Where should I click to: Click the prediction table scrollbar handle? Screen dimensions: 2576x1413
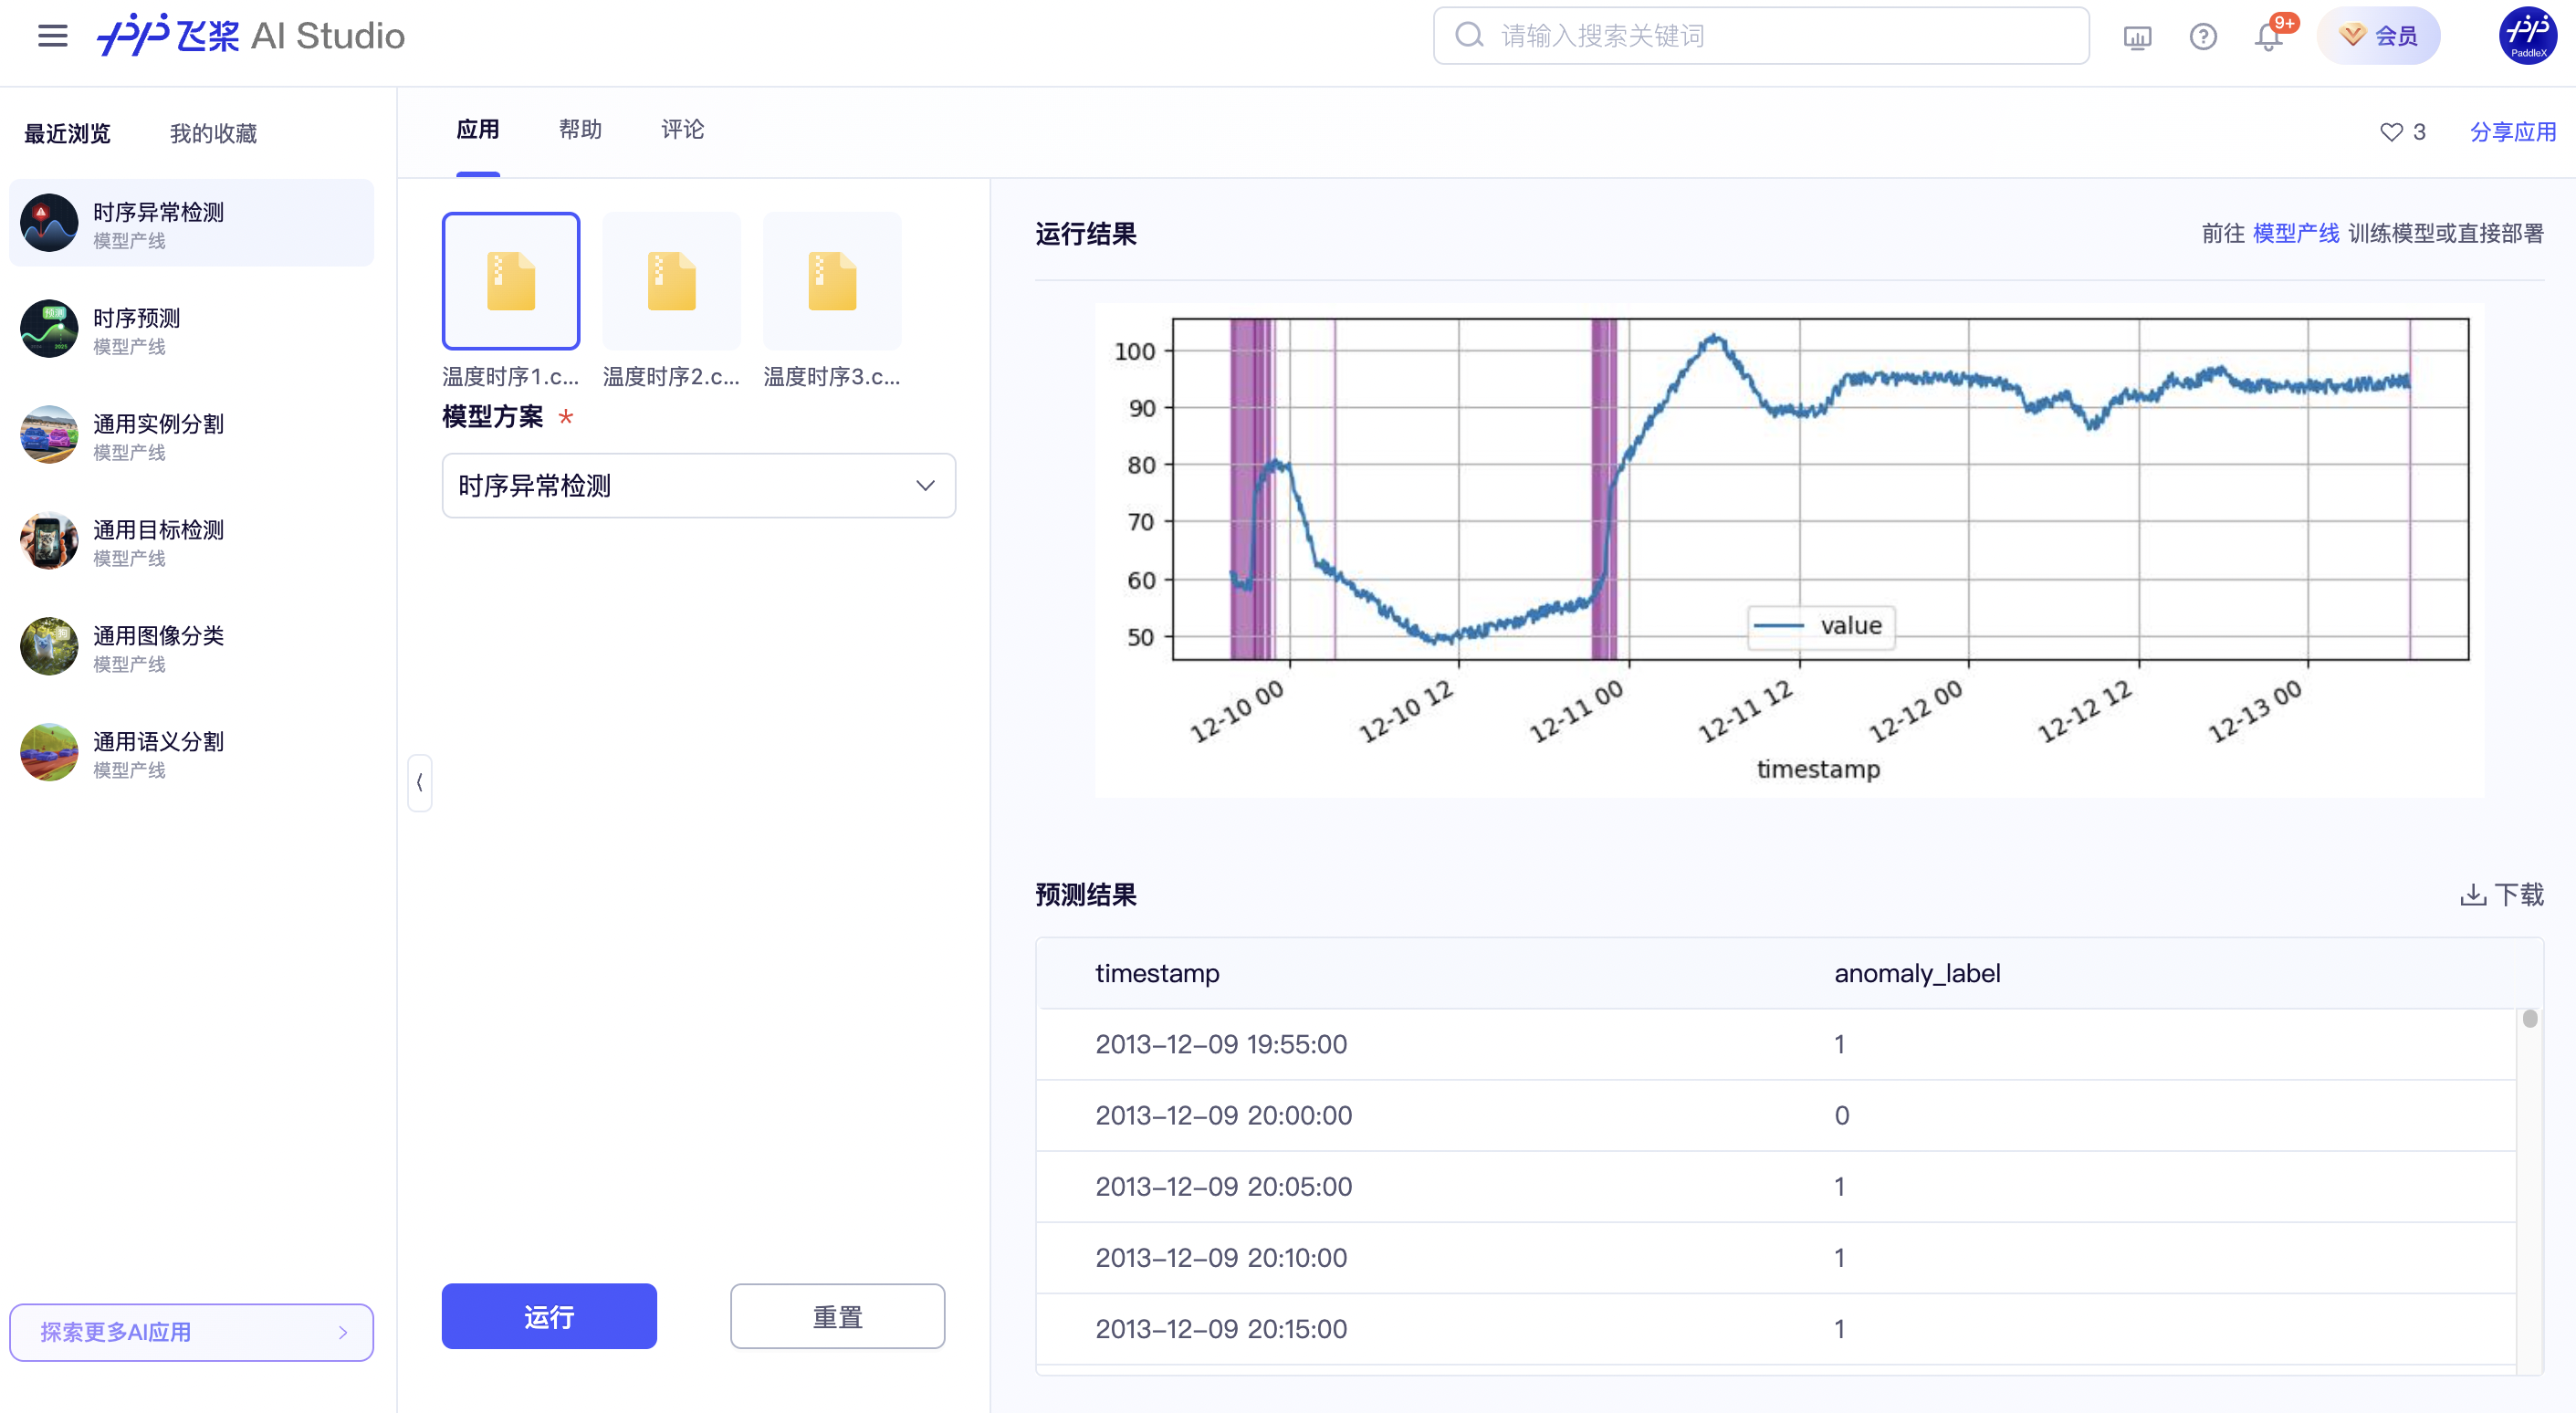pyautogui.click(x=2529, y=1019)
